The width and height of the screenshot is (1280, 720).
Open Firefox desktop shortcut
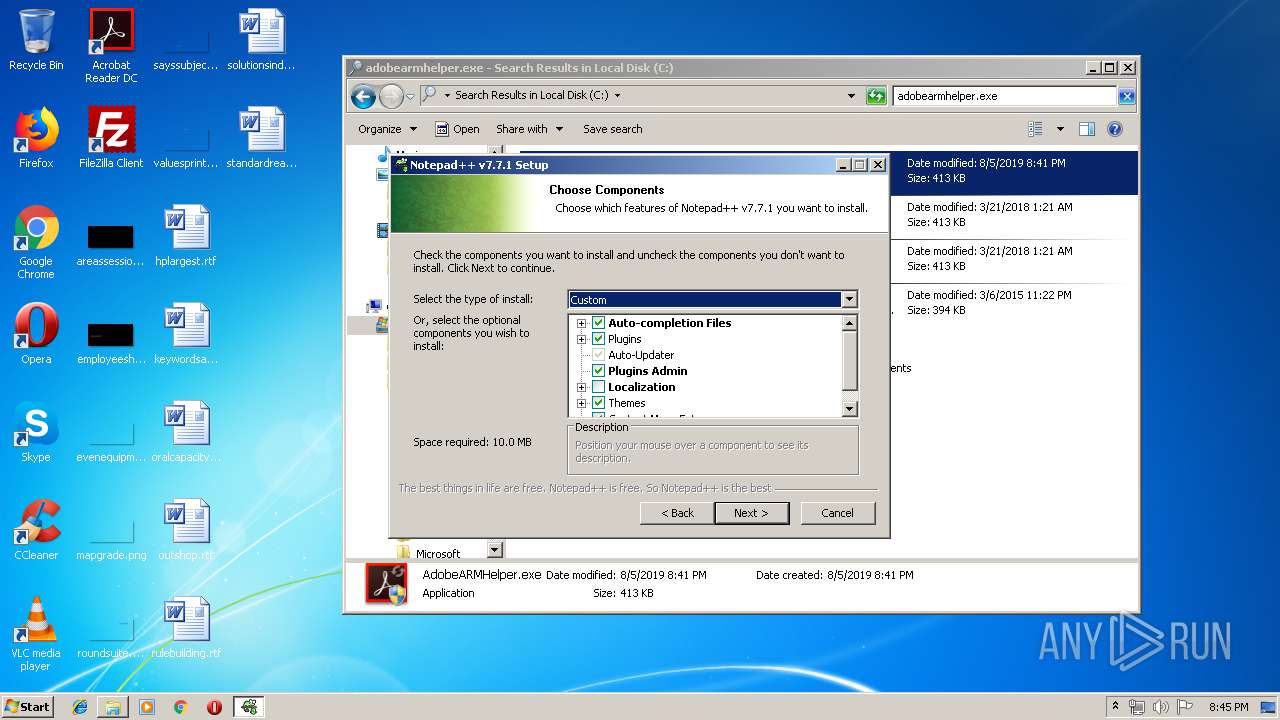pyautogui.click(x=36, y=138)
